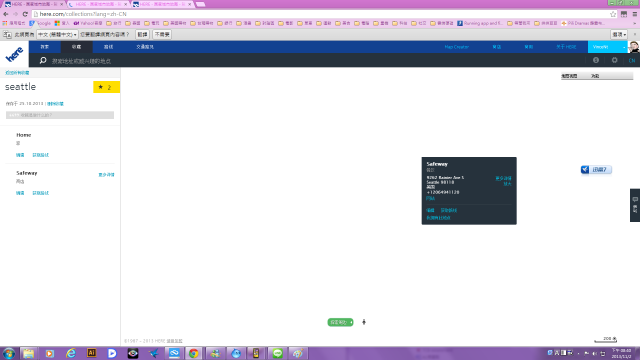Open Windows Start menu orb
This screenshot has height=360, width=640.
9,353
